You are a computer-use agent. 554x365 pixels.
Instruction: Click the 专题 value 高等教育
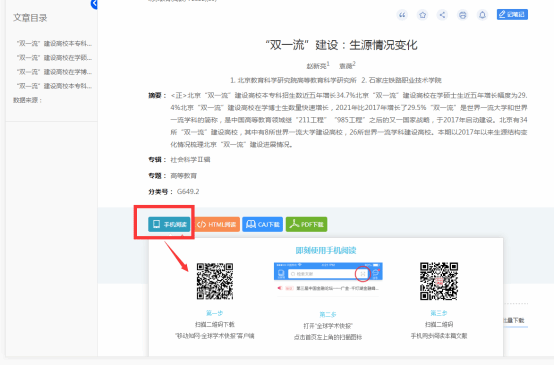click(184, 176)
